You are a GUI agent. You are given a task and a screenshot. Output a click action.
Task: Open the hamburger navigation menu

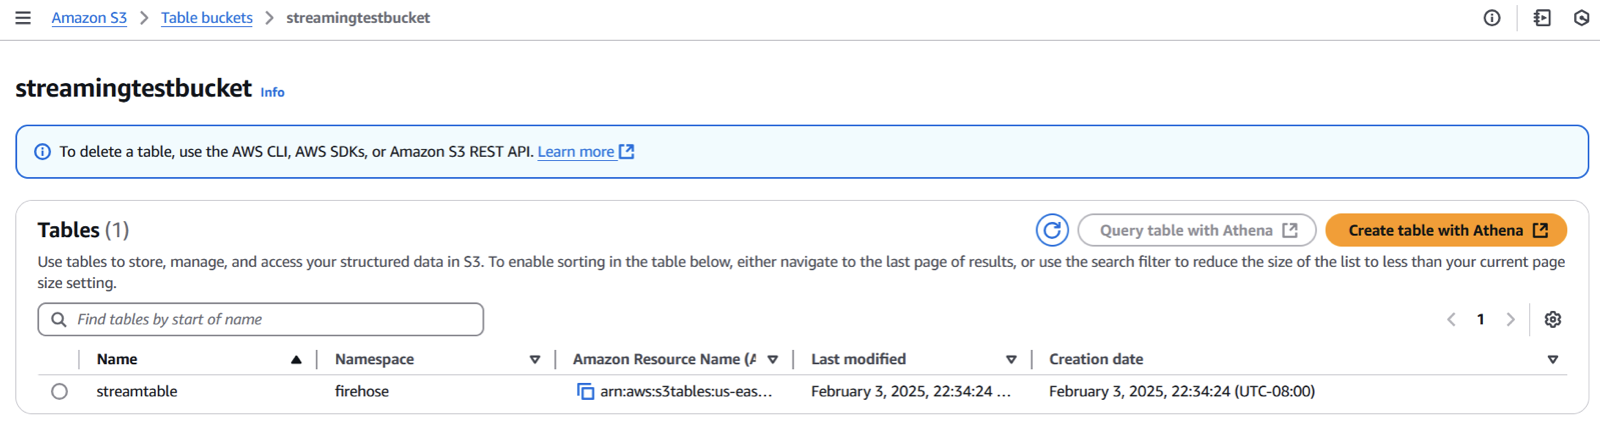23,18
